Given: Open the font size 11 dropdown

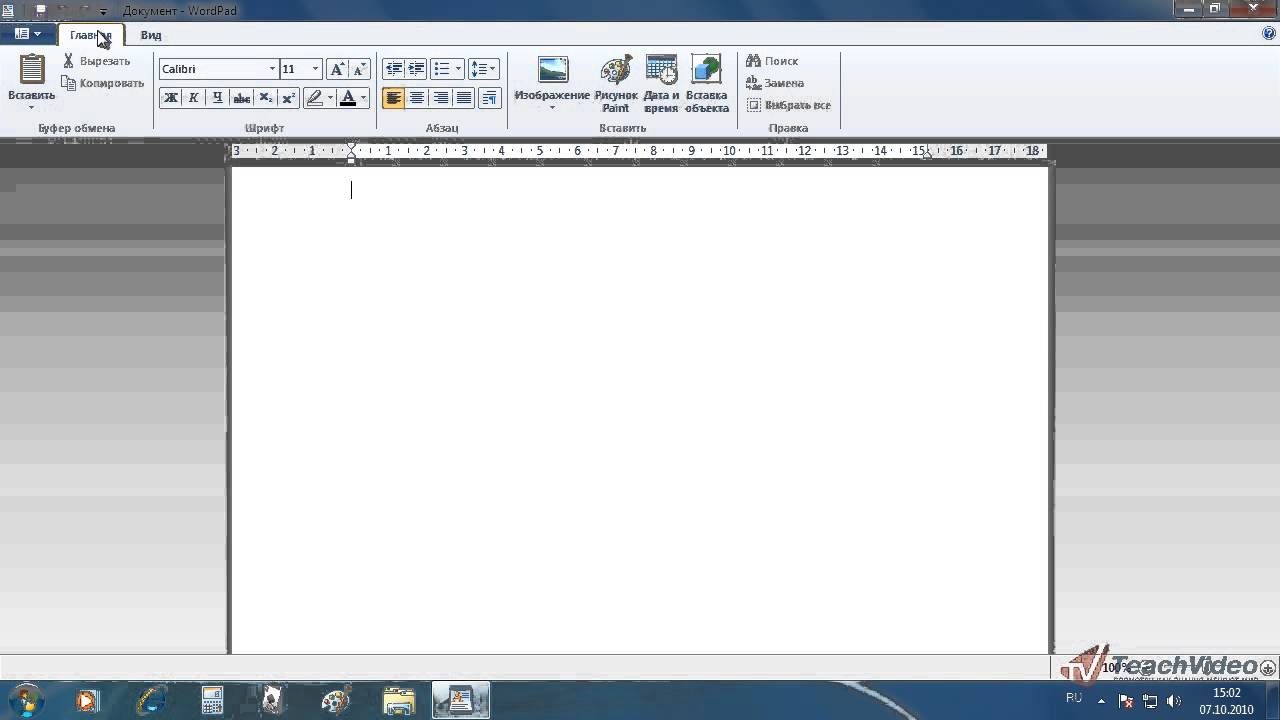Looking at the screenshot, I should pyautogui.click(x=315, y=69).
